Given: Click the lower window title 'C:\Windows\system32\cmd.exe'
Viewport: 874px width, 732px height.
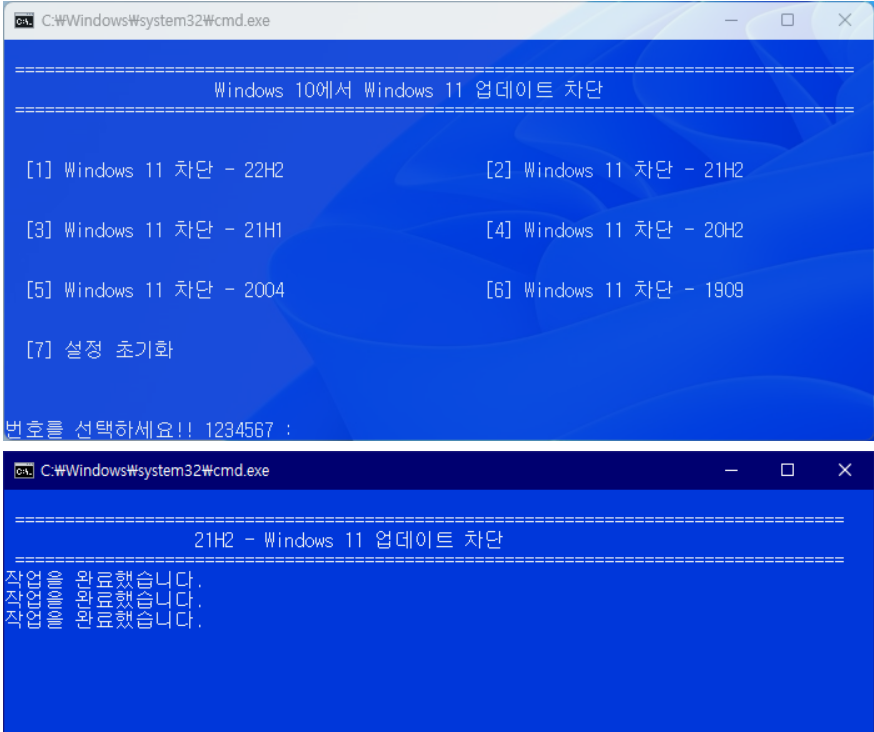Looking at the screenshot, I should pyautogui.click(x=155, y=471).
